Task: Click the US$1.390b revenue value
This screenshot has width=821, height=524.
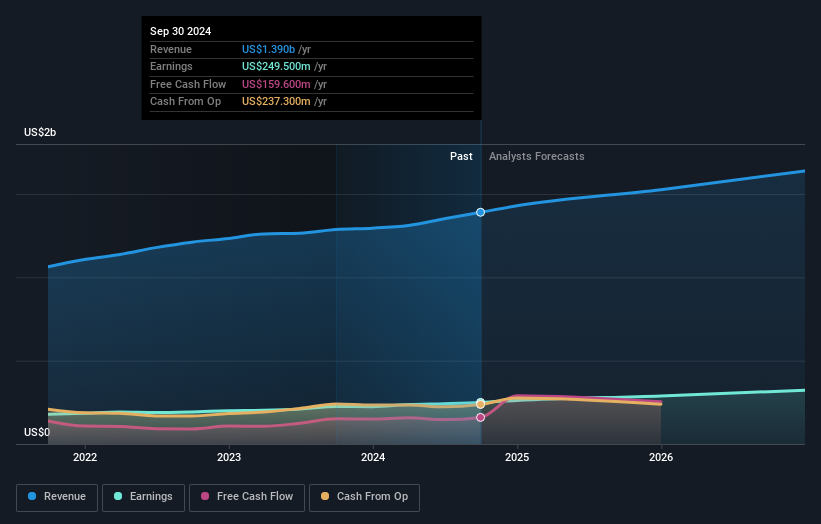Action: [269, 49]
